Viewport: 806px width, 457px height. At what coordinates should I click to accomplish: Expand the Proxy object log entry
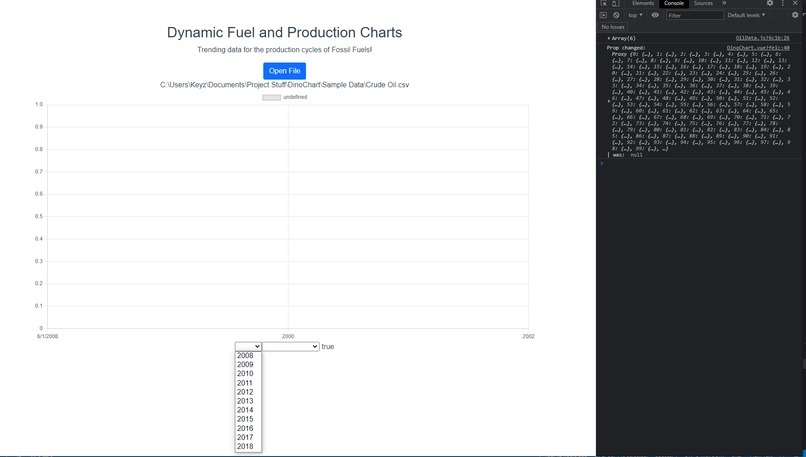[609, 101]
